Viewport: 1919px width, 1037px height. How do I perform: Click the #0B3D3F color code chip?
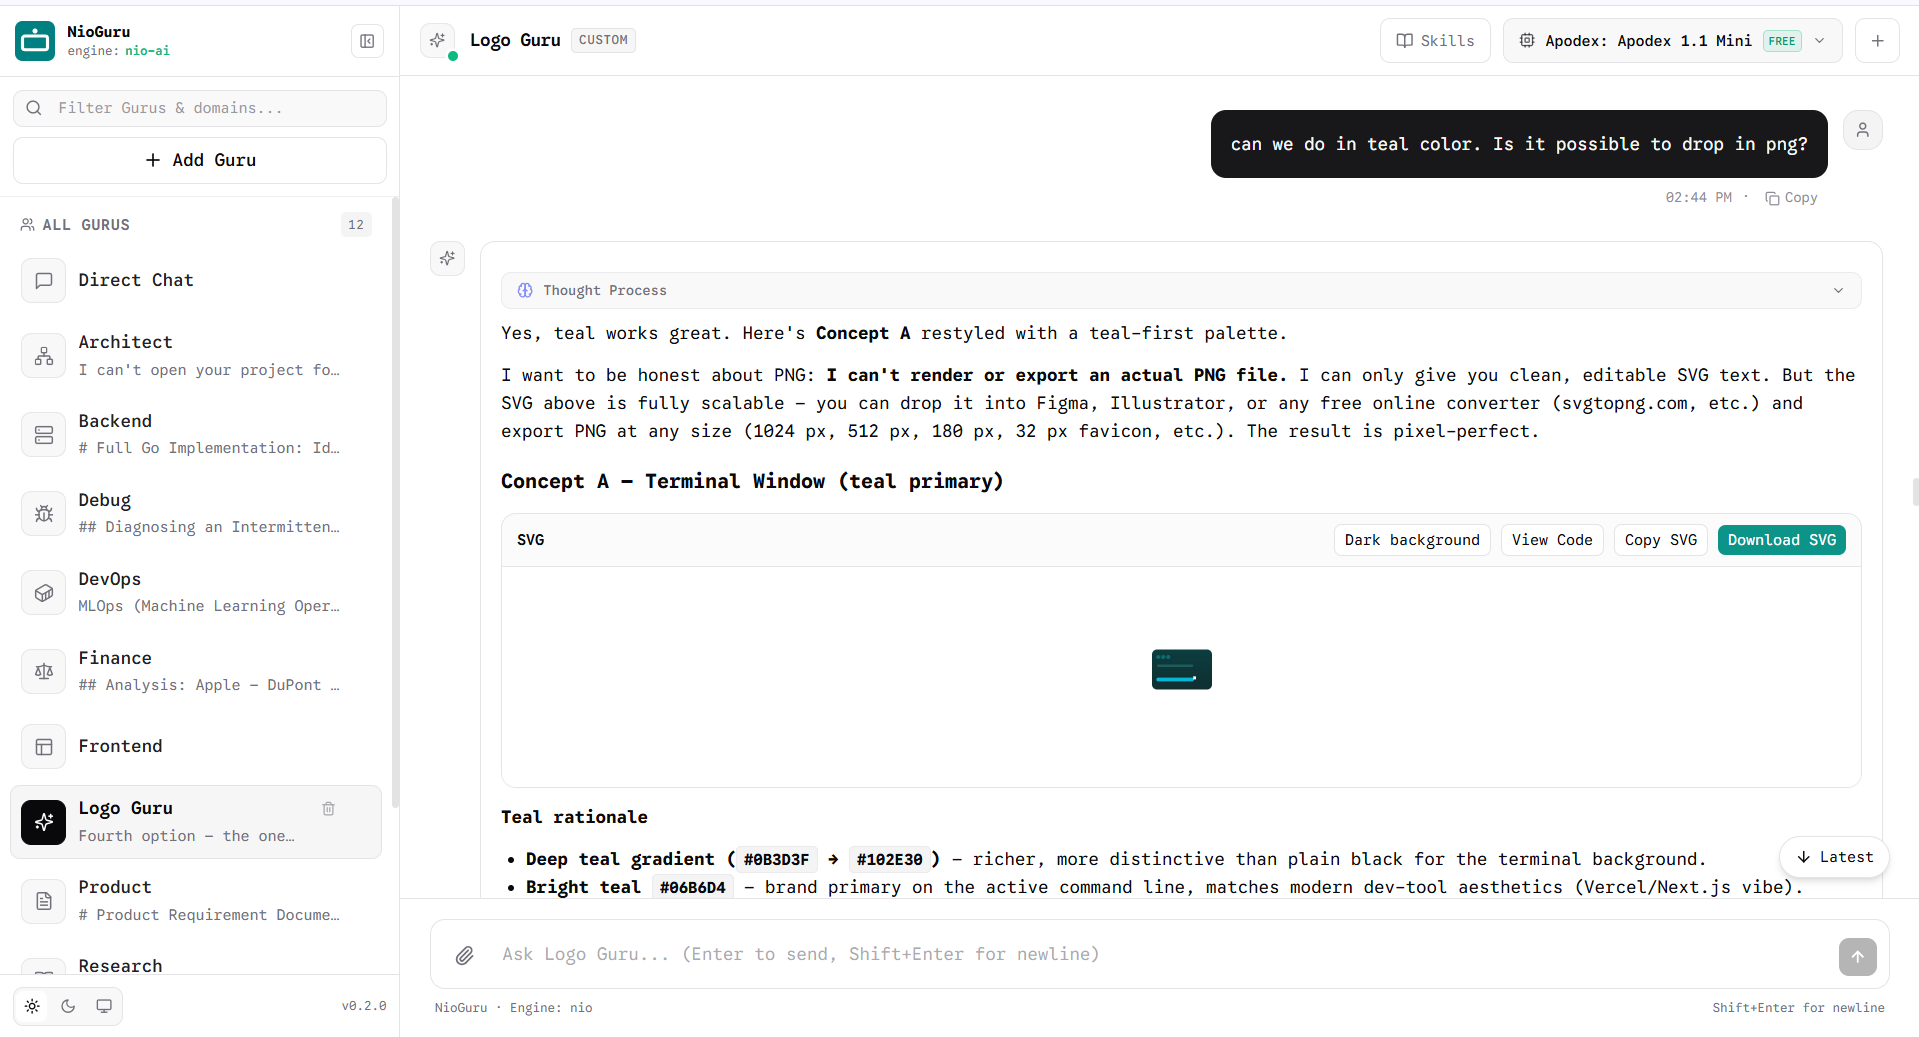[776, 860]
